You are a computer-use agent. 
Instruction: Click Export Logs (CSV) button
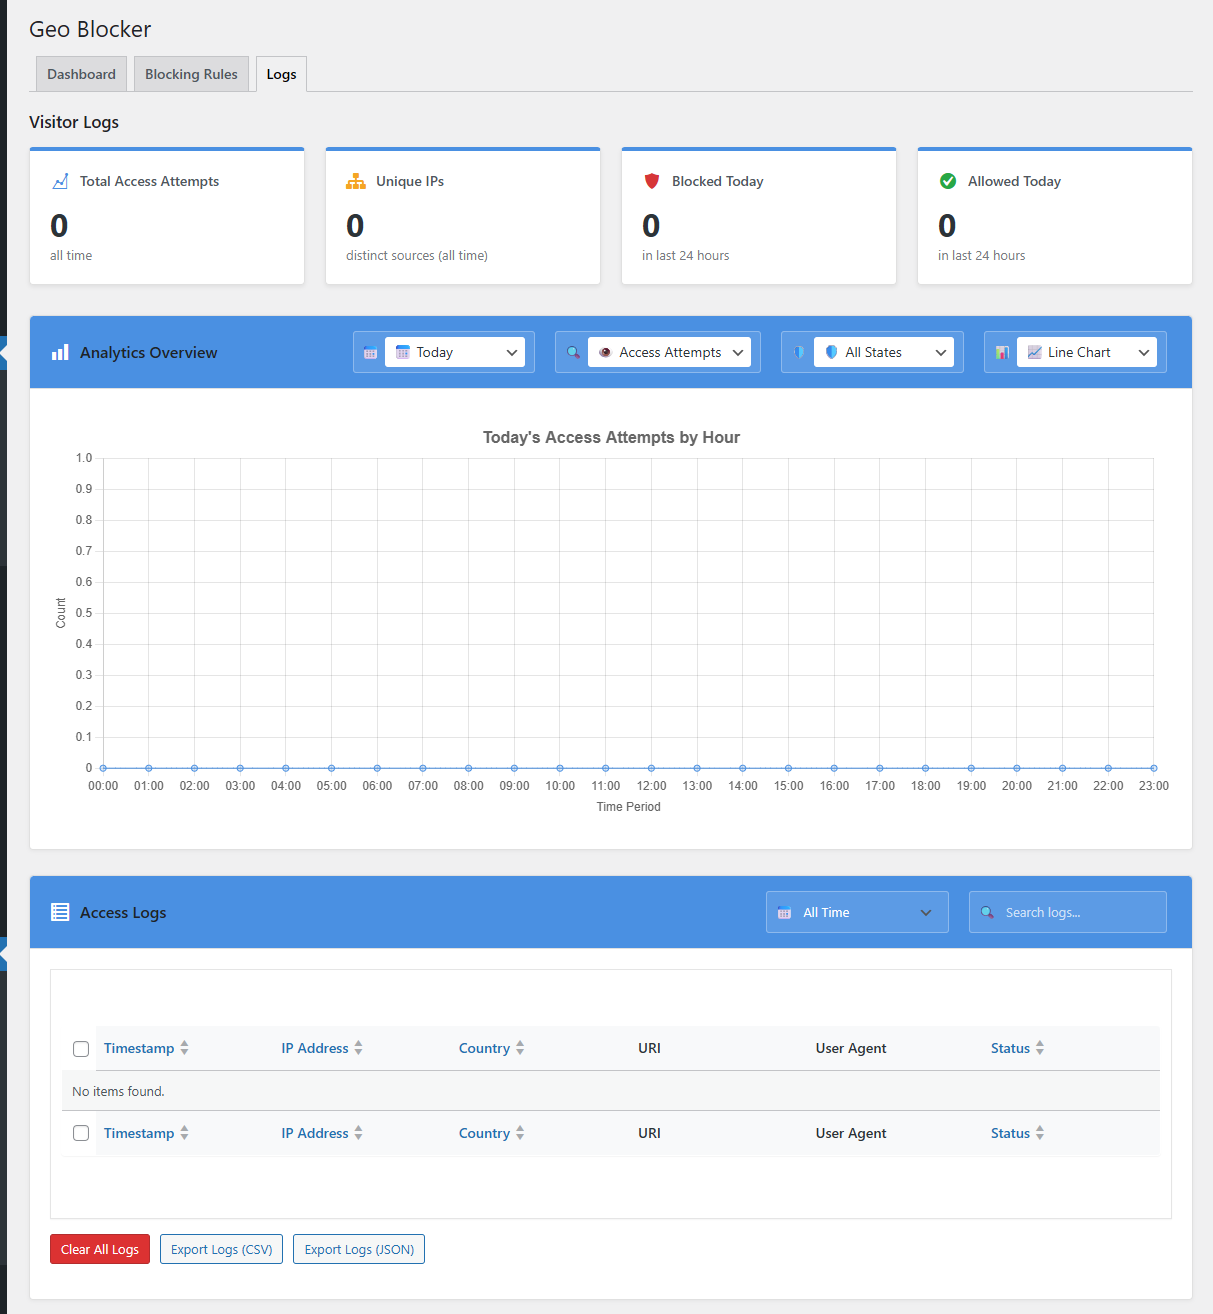pyautogui.click(x=222, y=1249)
